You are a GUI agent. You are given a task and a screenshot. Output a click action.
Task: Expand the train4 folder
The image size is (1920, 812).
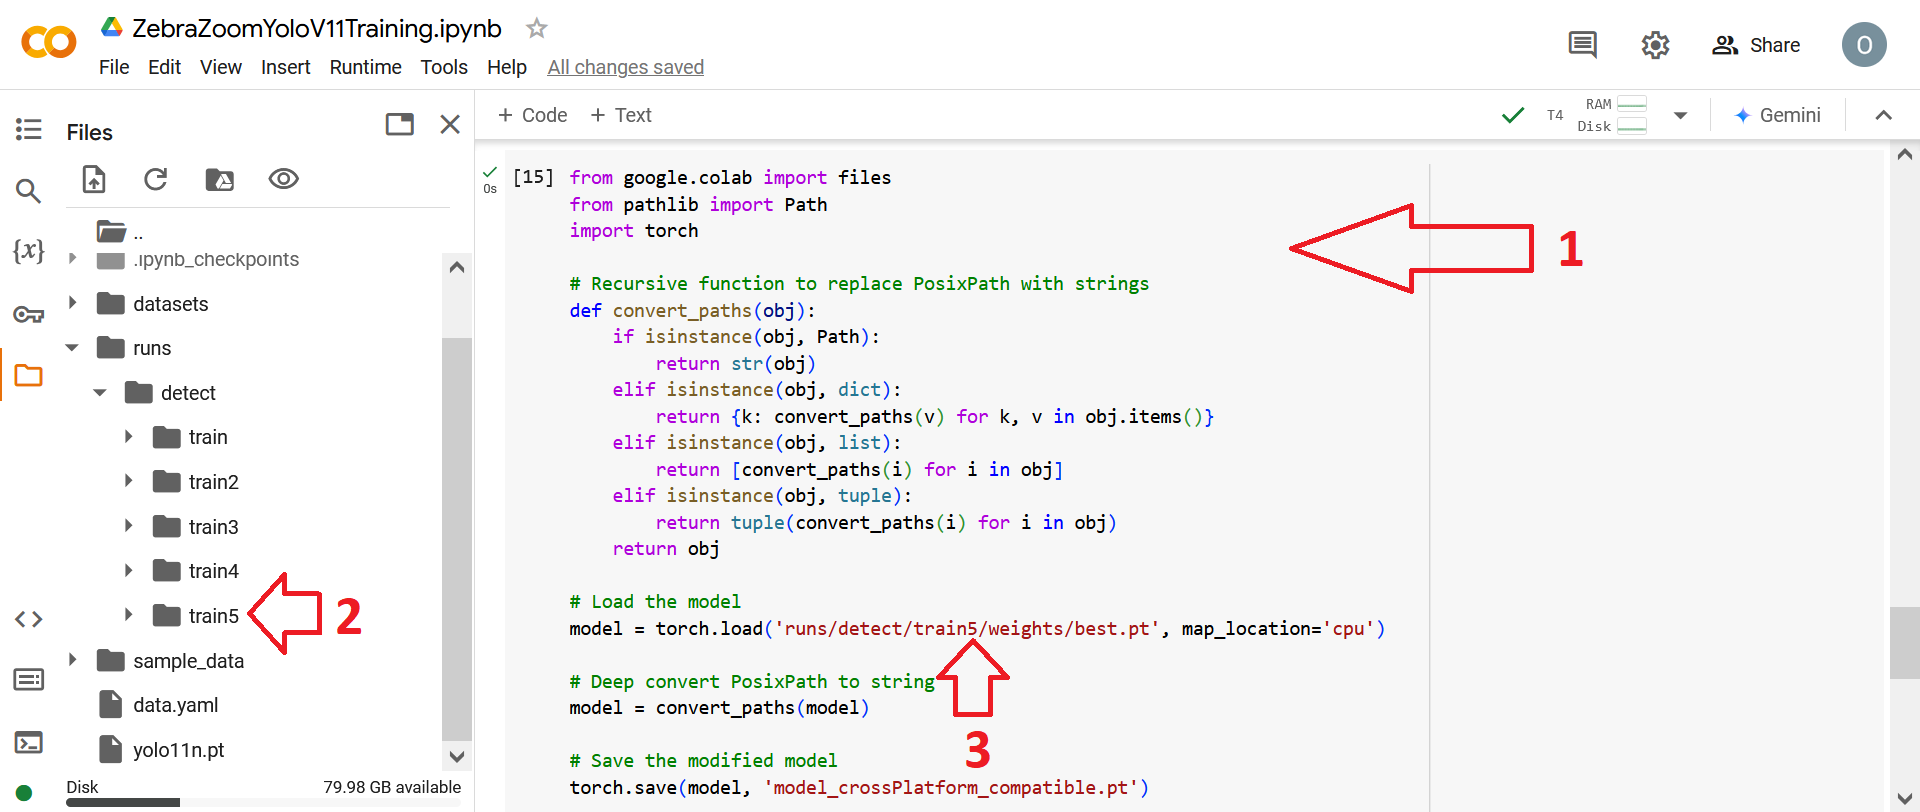click(128, 570)
